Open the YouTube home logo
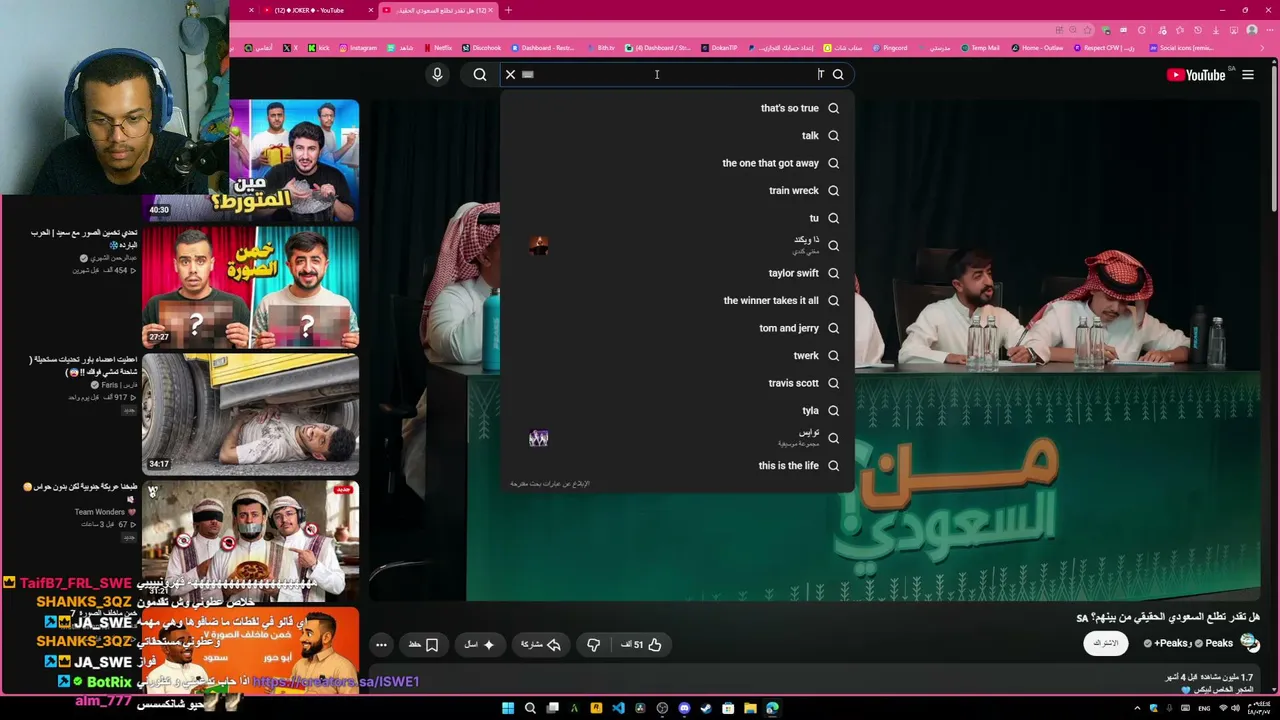This screenshot has width=1280, height=720. click(1196, 75)
